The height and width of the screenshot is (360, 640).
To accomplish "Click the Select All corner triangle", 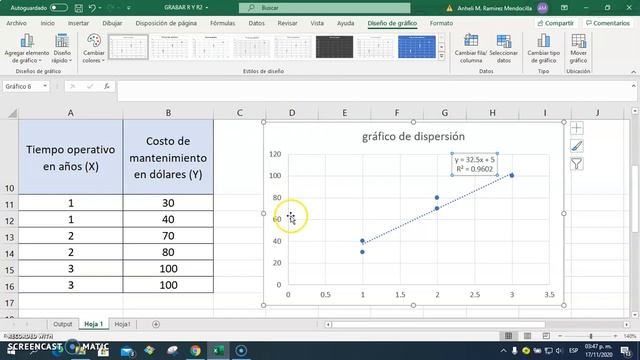I will (x=12, y=113).
